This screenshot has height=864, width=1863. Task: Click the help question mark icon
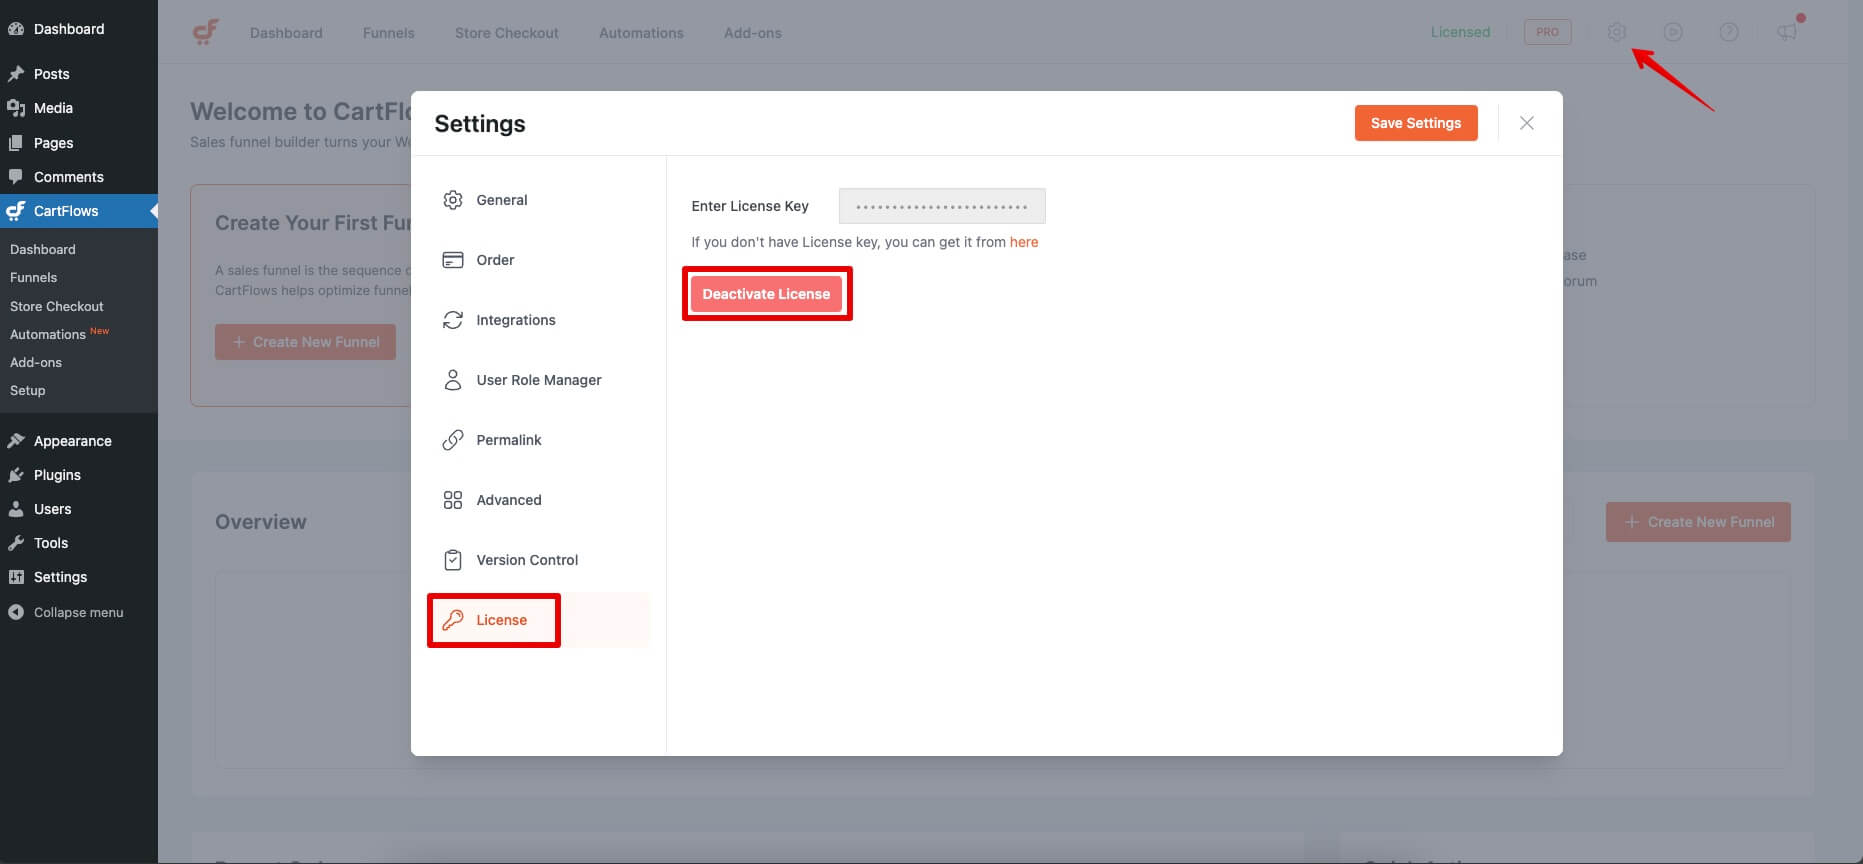coord(1728,32)
